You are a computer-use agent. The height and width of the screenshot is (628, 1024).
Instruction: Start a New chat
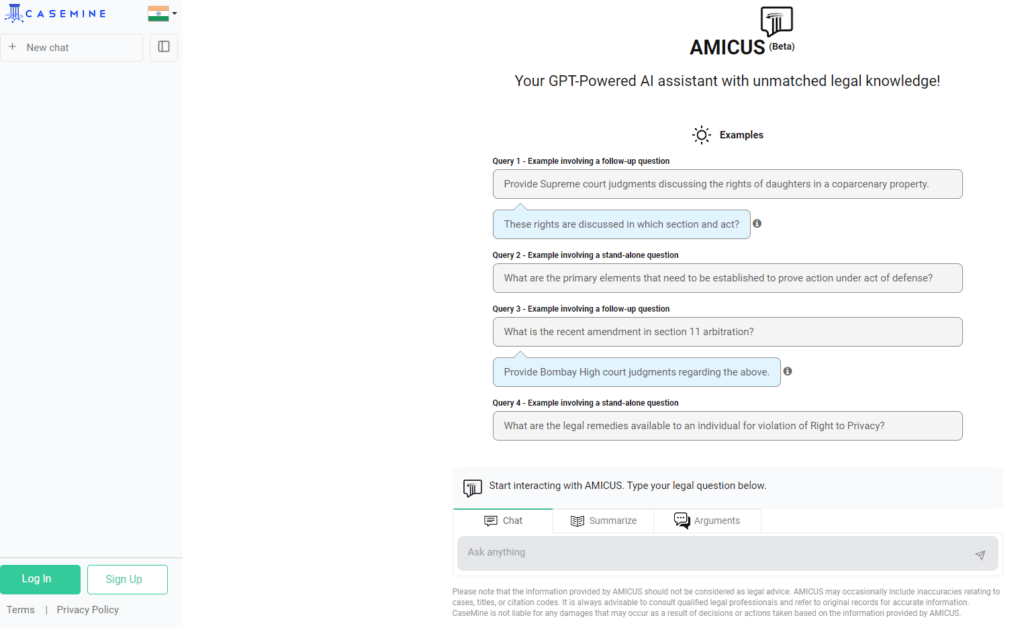(x=72, y=47)
